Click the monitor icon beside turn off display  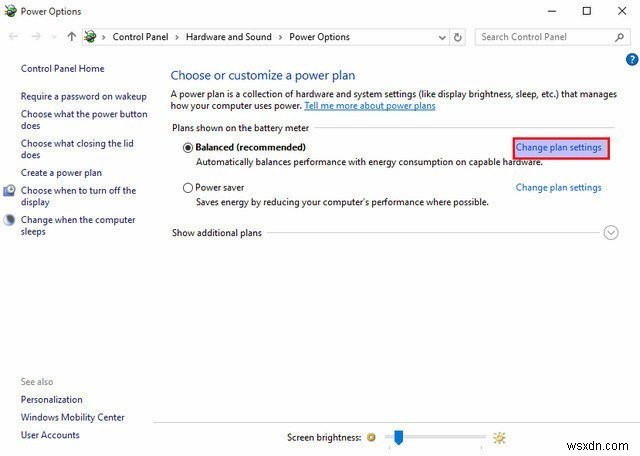click(9, 191)
